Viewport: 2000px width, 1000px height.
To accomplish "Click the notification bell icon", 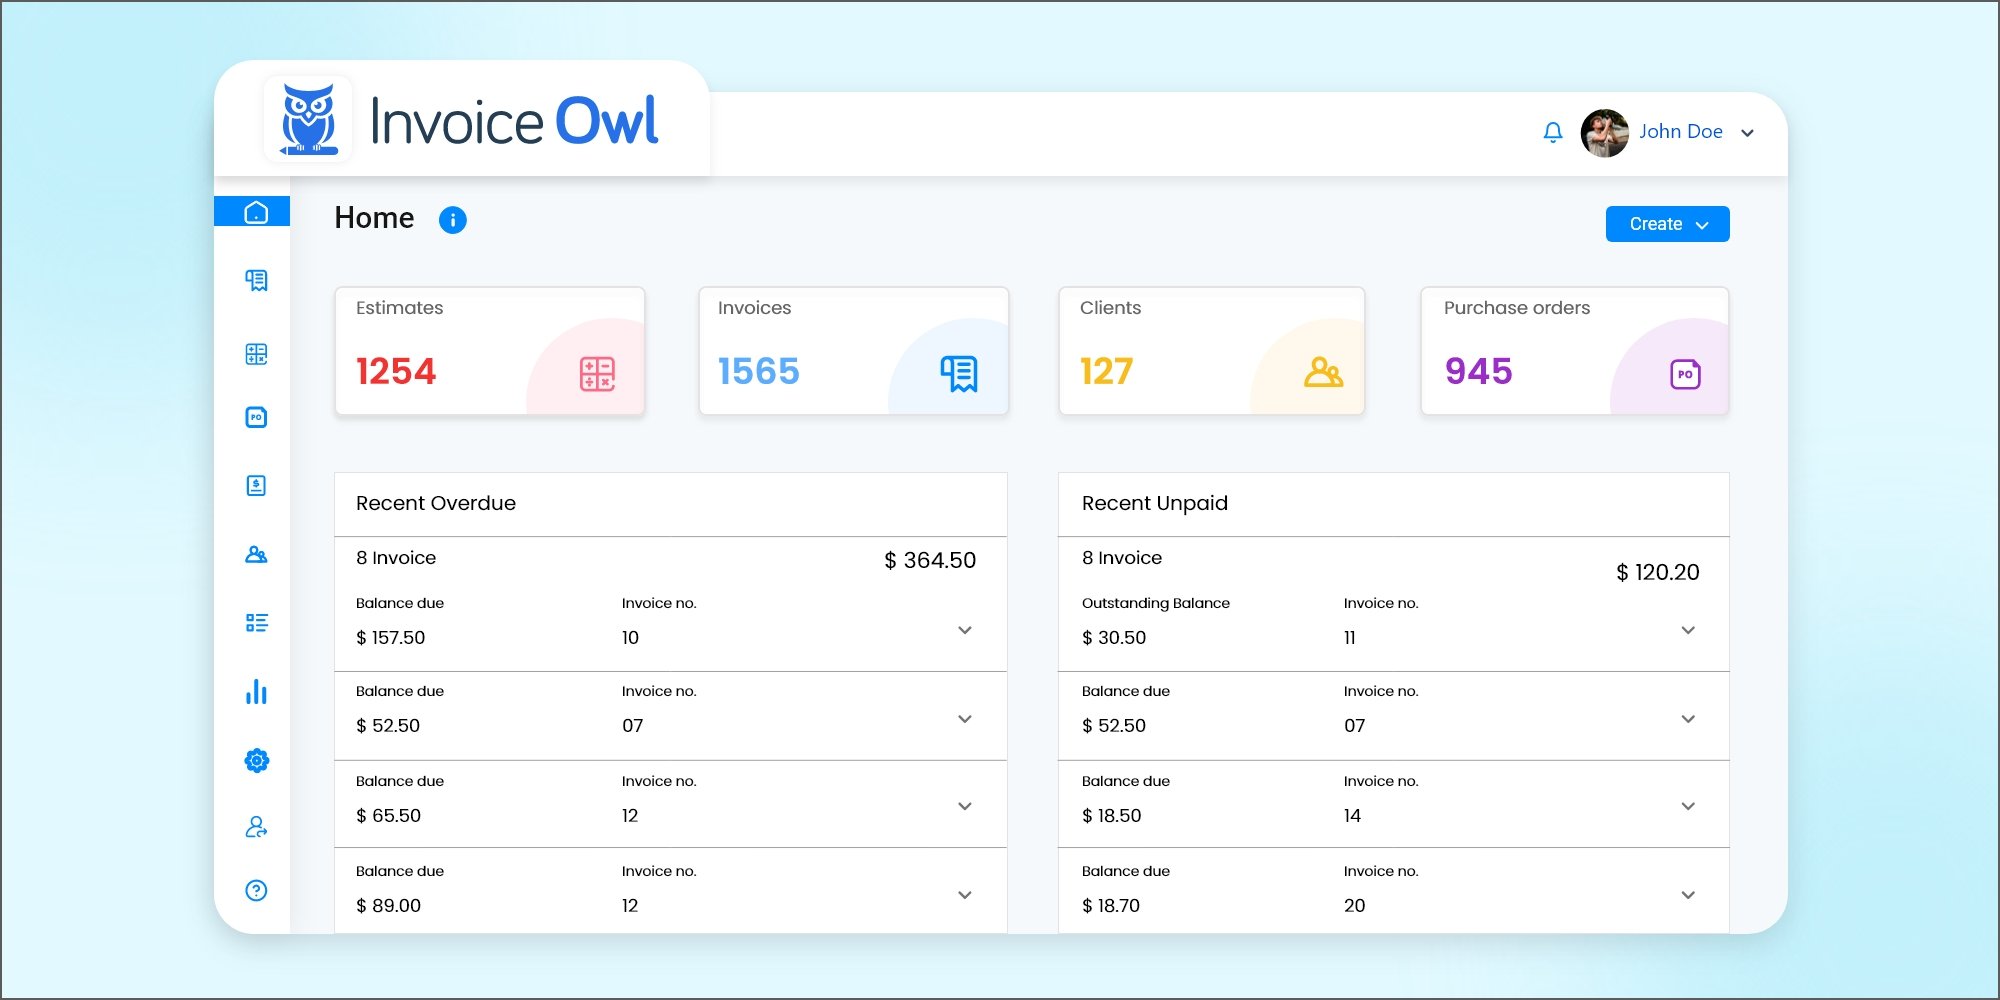I will coord(1552,132).
